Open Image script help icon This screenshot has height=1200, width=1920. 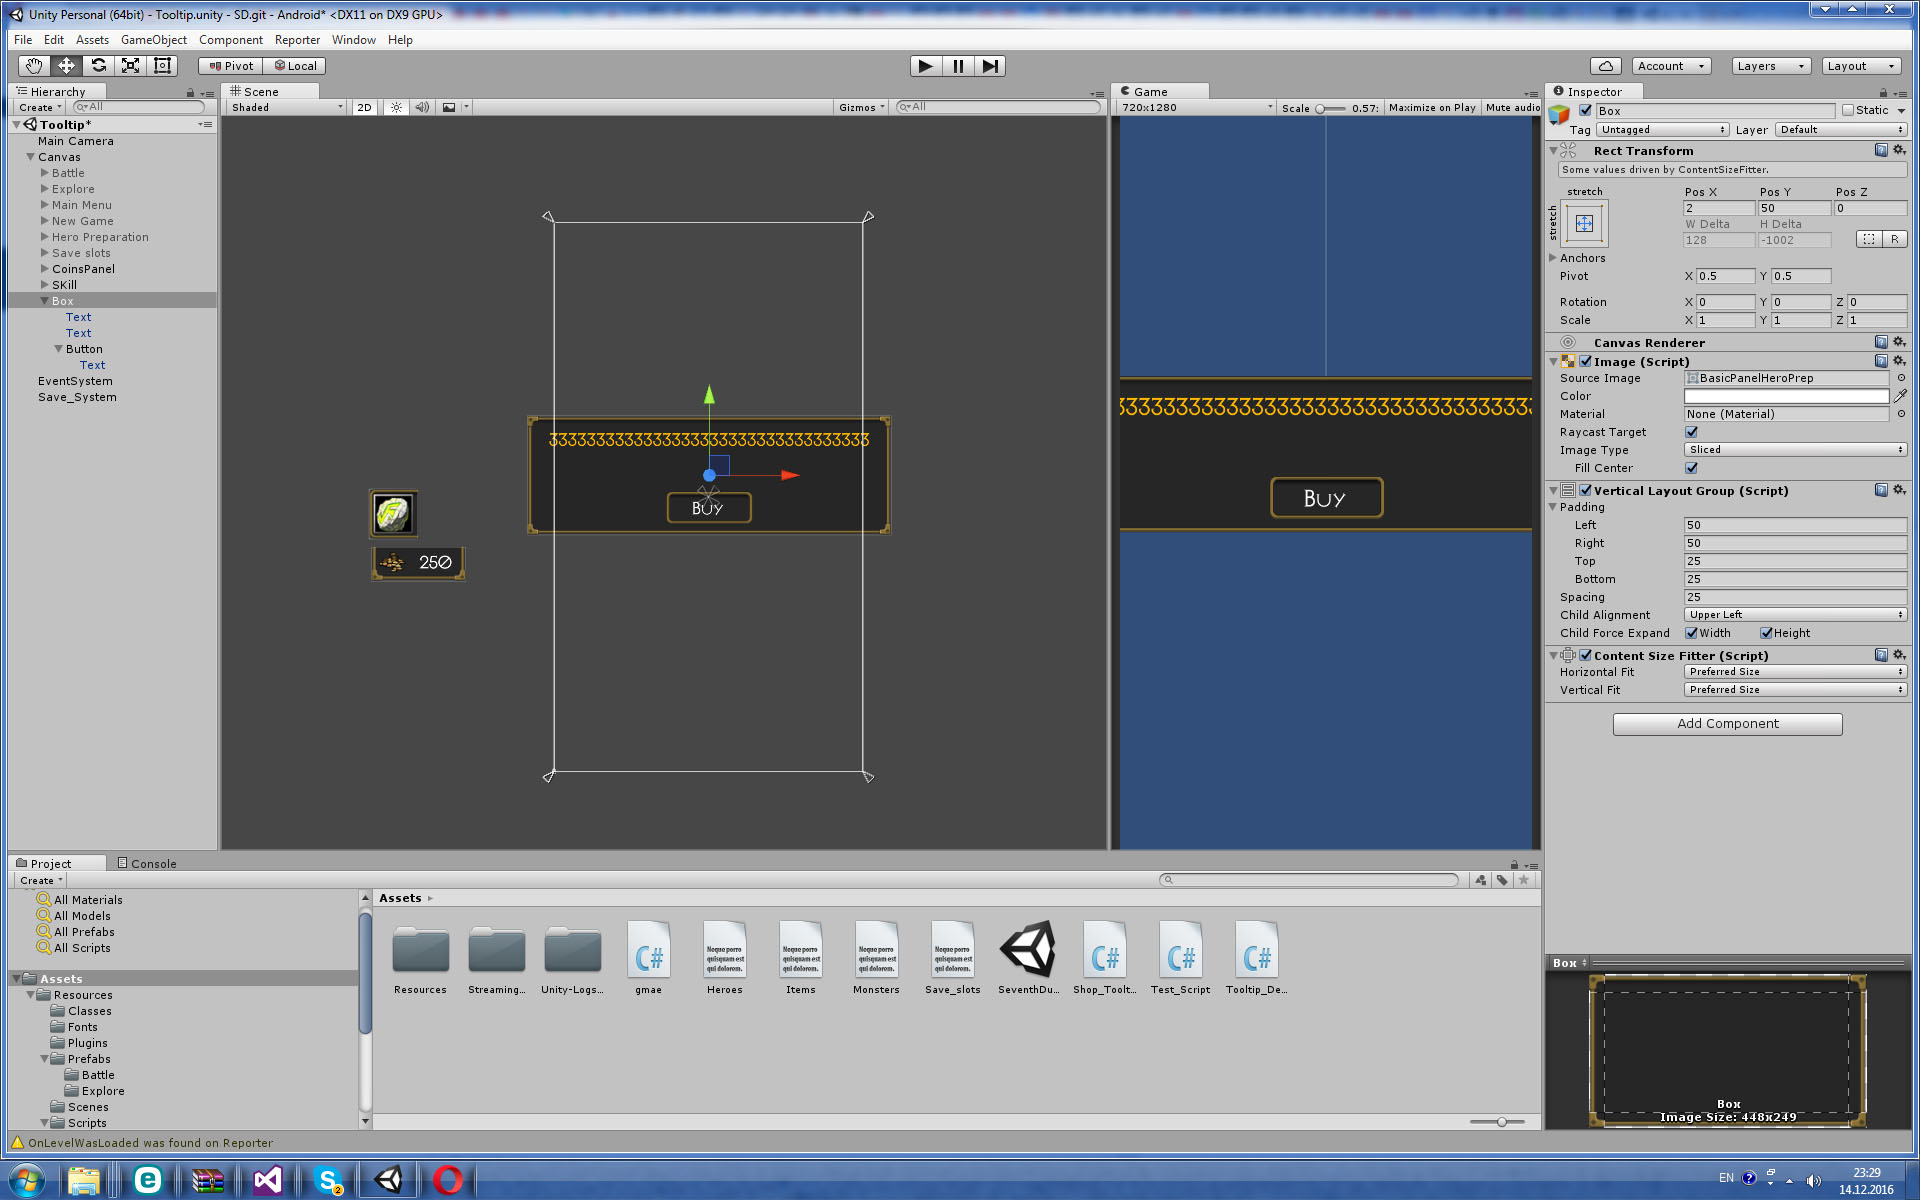tap(1881, 361)
